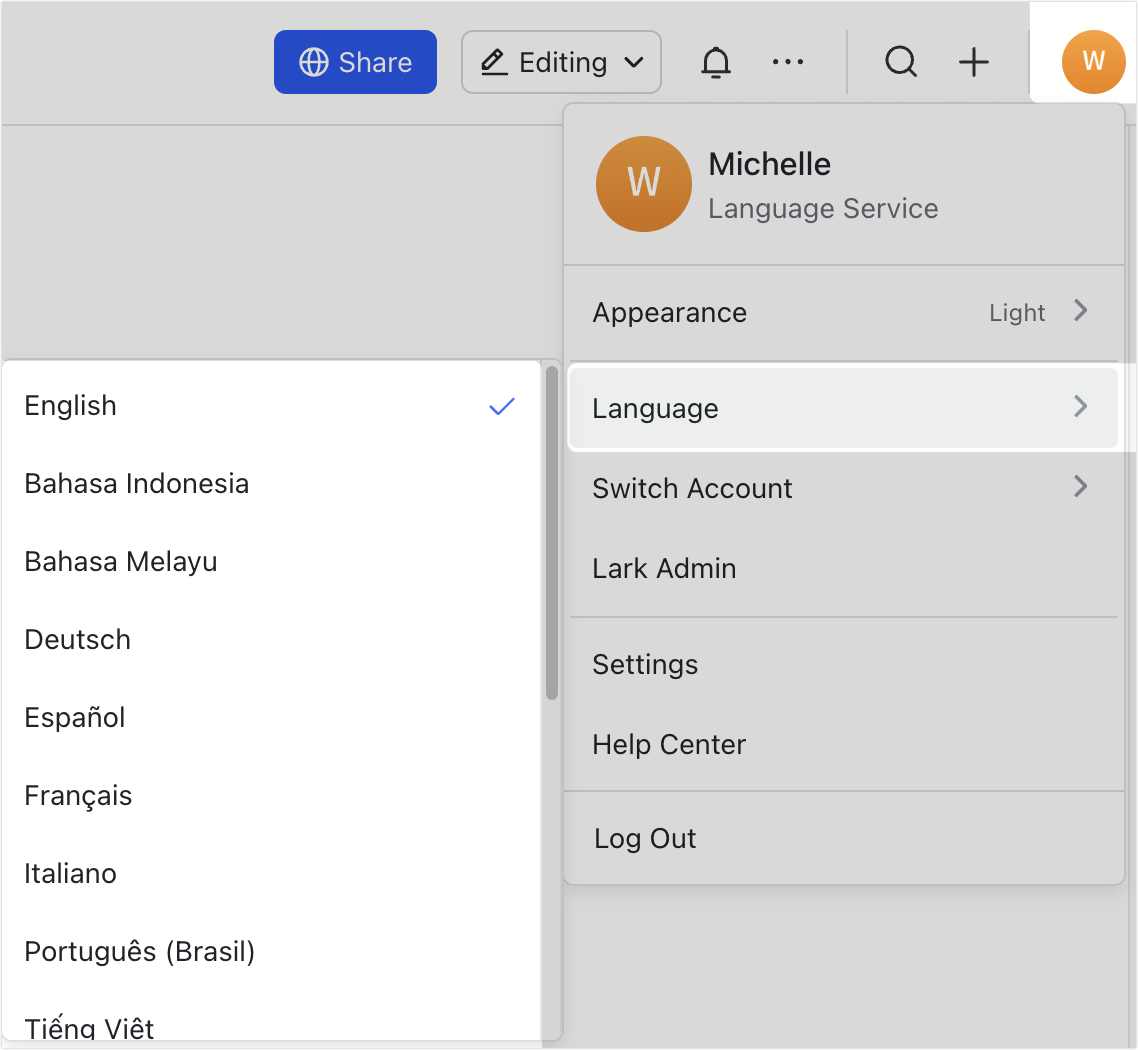Image resolution: width=1138 pixels, height=1050 pixels.
Task: Click the scrollbar in the language list
Action: pyautogui.click(x=551, y=530)
